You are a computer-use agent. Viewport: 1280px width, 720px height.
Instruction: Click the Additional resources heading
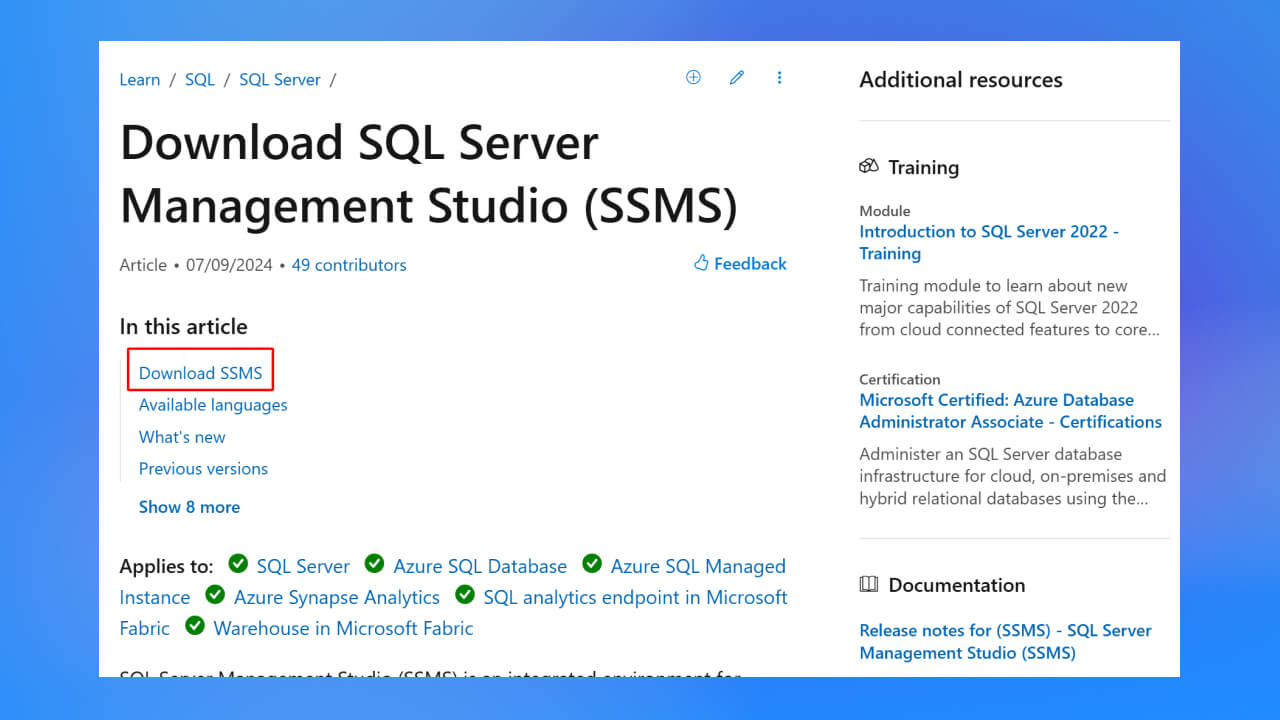[961, 80]
